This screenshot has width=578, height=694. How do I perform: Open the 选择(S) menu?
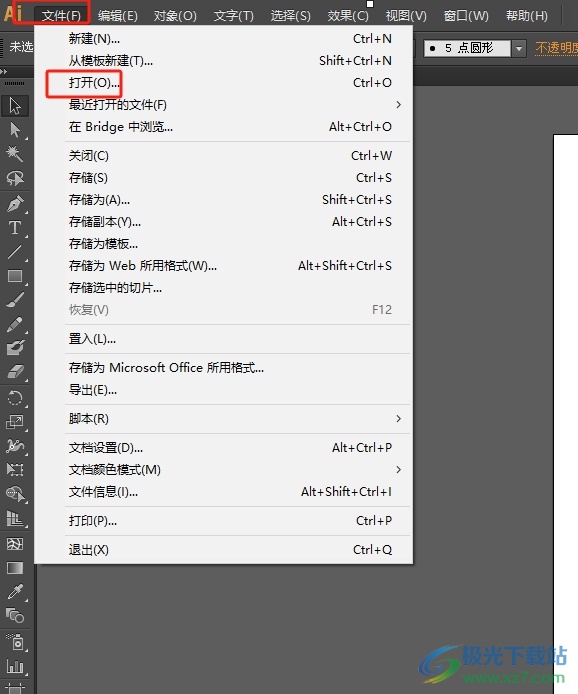[290, 15]
